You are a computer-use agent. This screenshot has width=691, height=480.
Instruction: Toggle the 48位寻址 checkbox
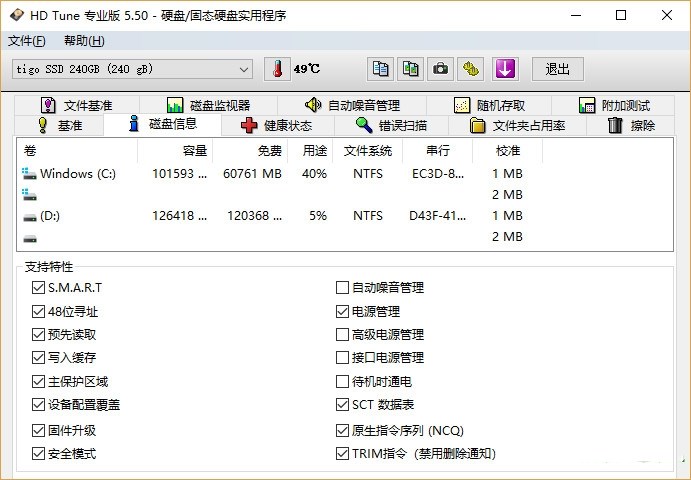[38, 312]
